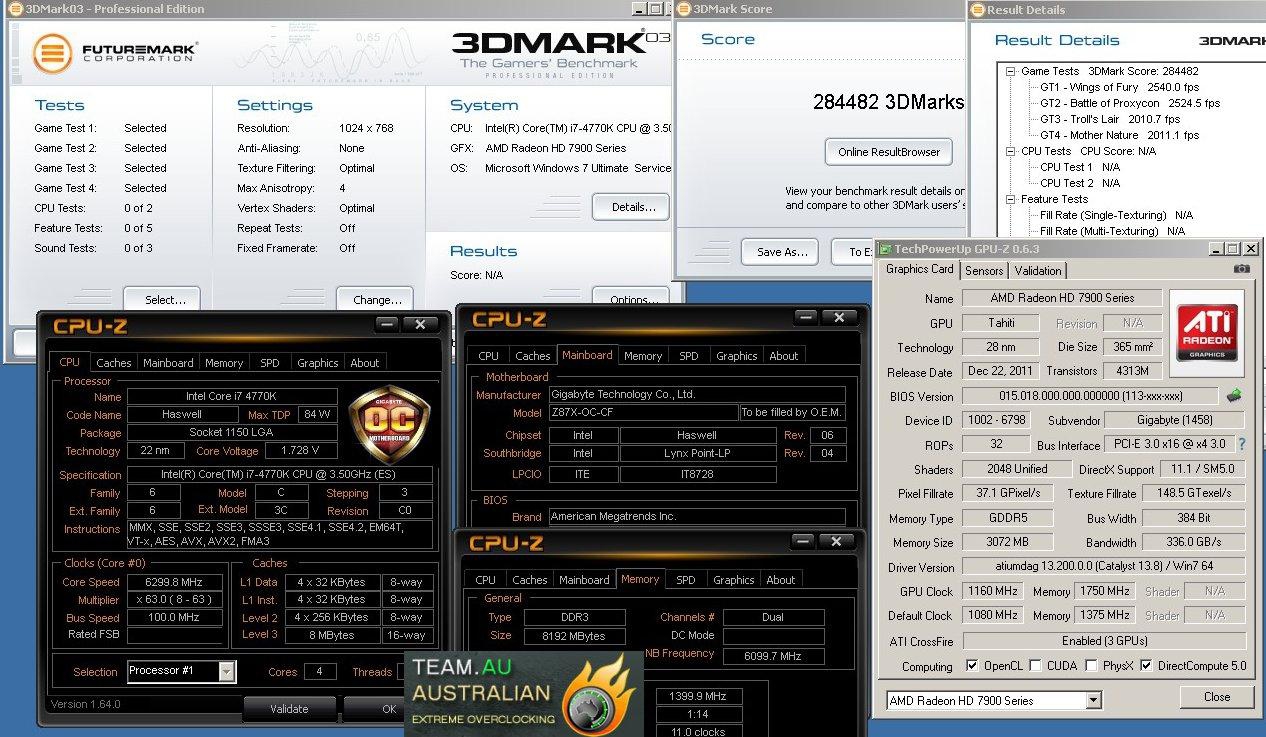Click GPU-Z screenshot camera icon
Screen dimensions: 1266x737
1242,269
